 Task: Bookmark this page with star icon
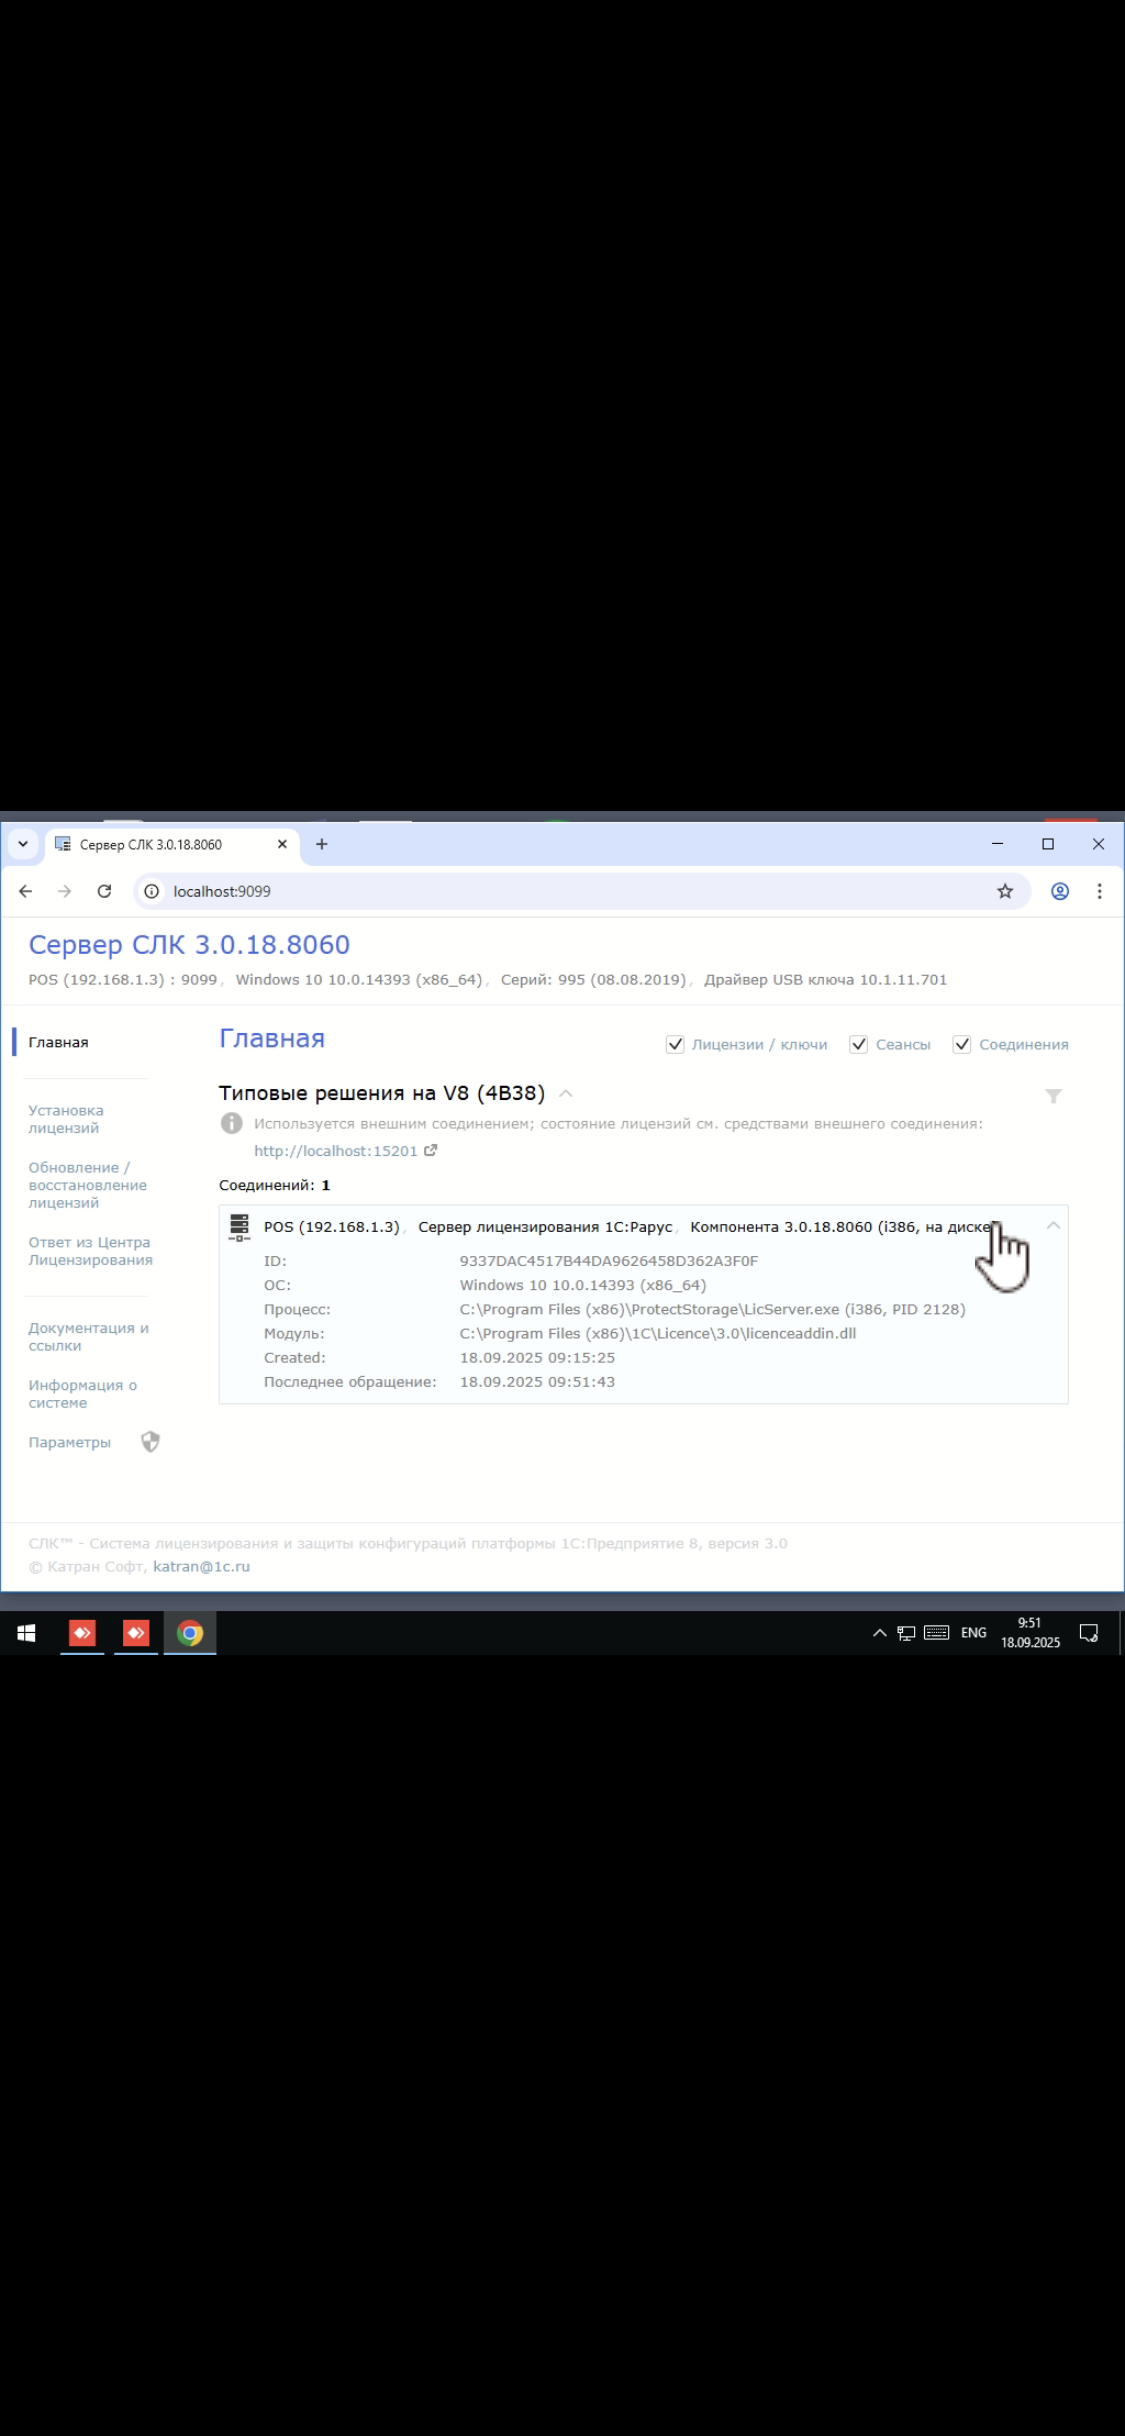[x=1005, y=891]
